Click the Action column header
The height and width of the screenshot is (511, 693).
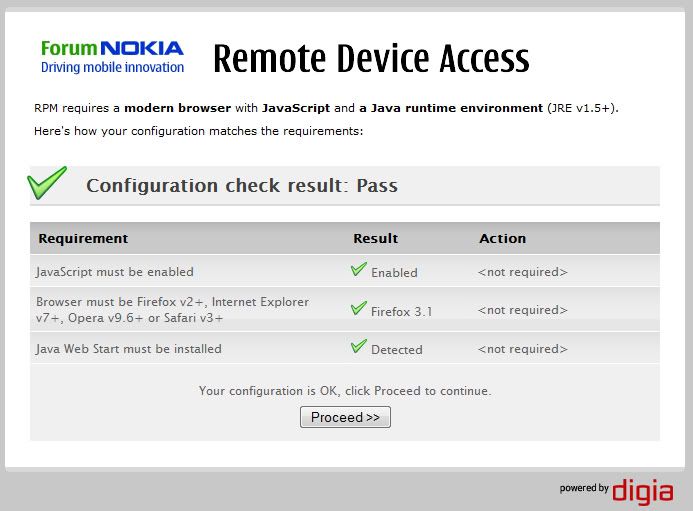coord(503,238)
